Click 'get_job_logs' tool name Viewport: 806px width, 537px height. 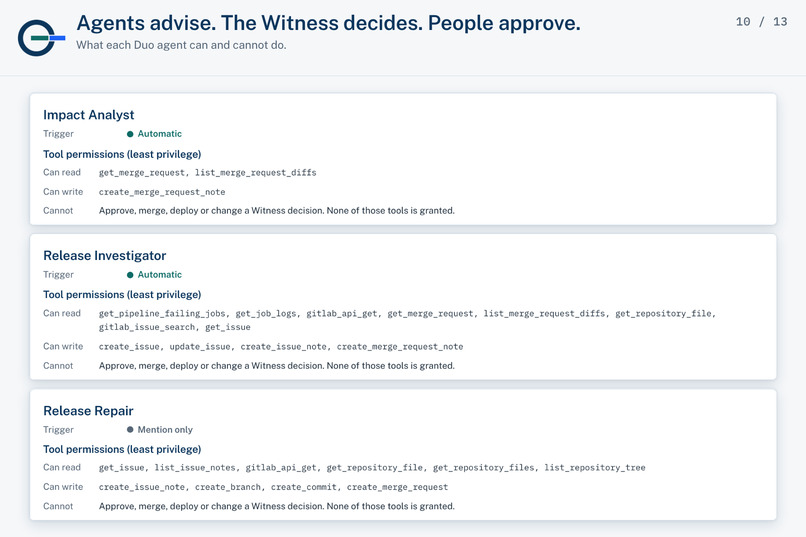pos(266,313)
